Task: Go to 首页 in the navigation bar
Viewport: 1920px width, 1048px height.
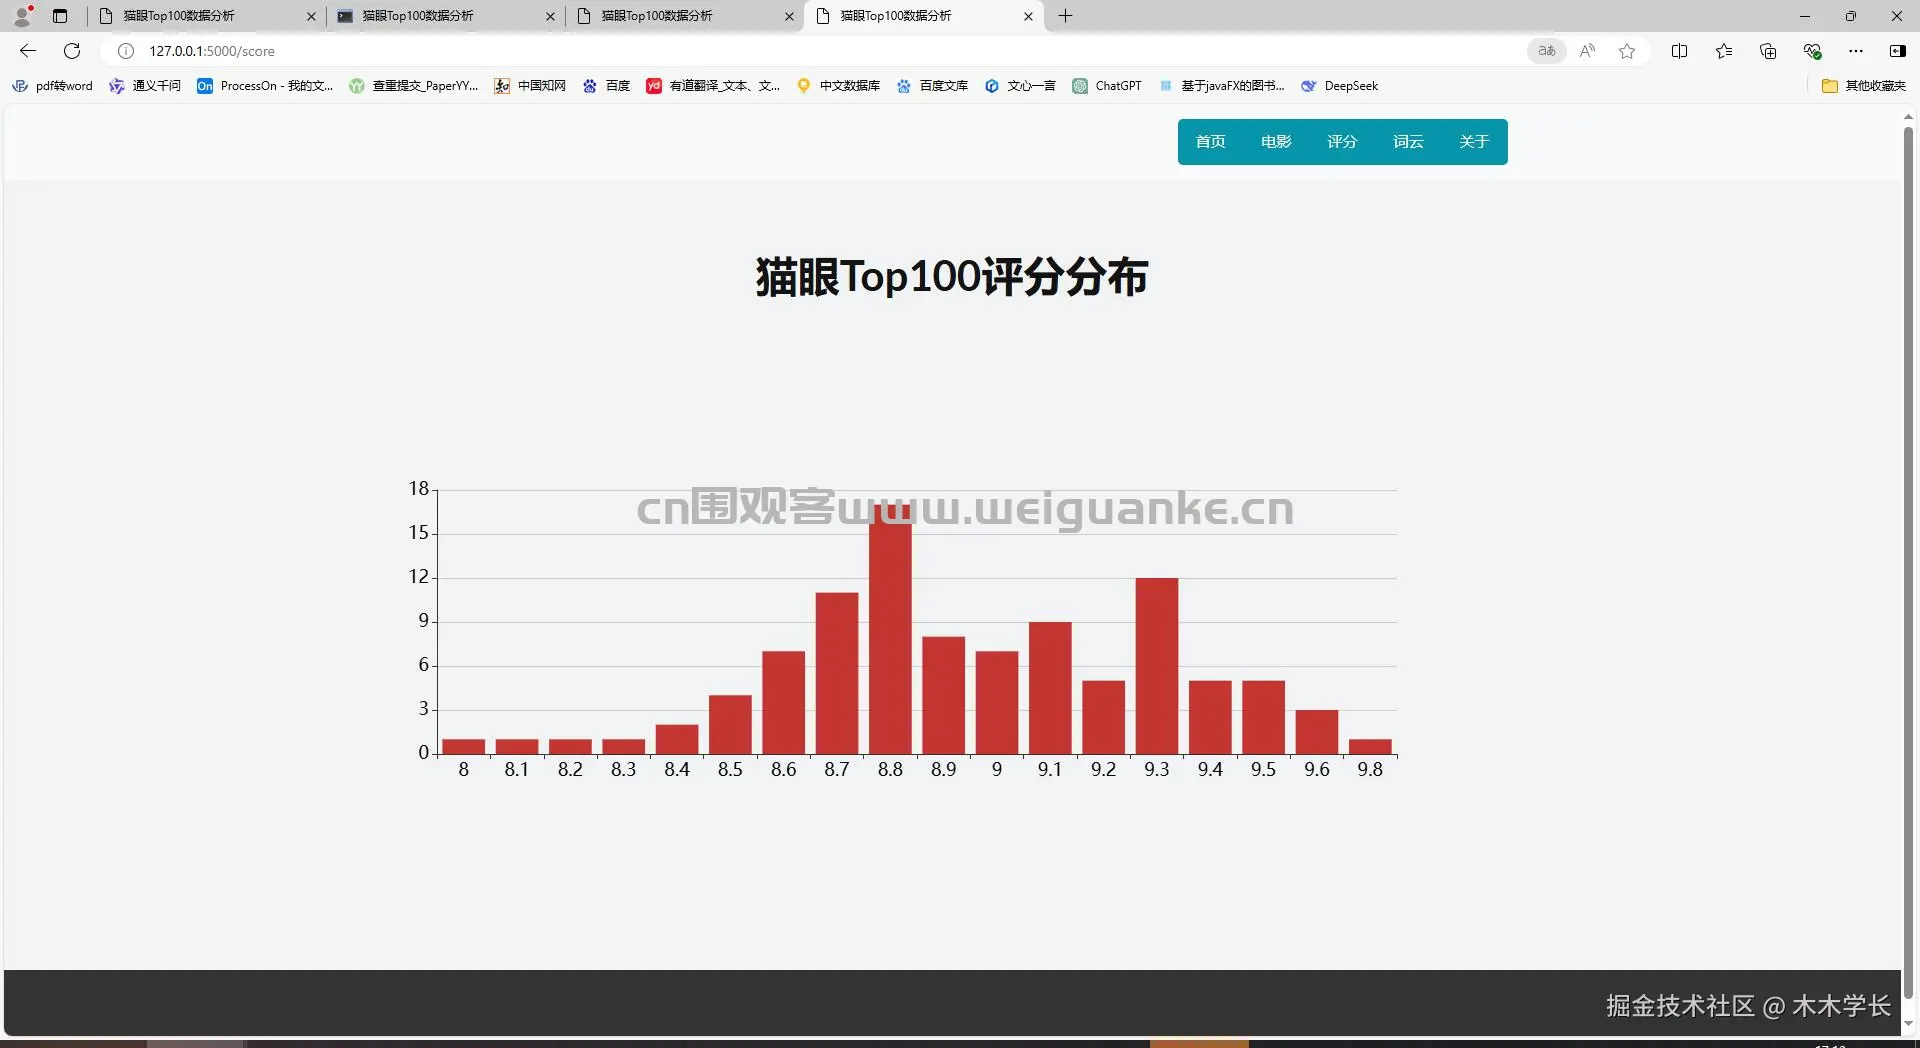Action: pos(1210,142)
